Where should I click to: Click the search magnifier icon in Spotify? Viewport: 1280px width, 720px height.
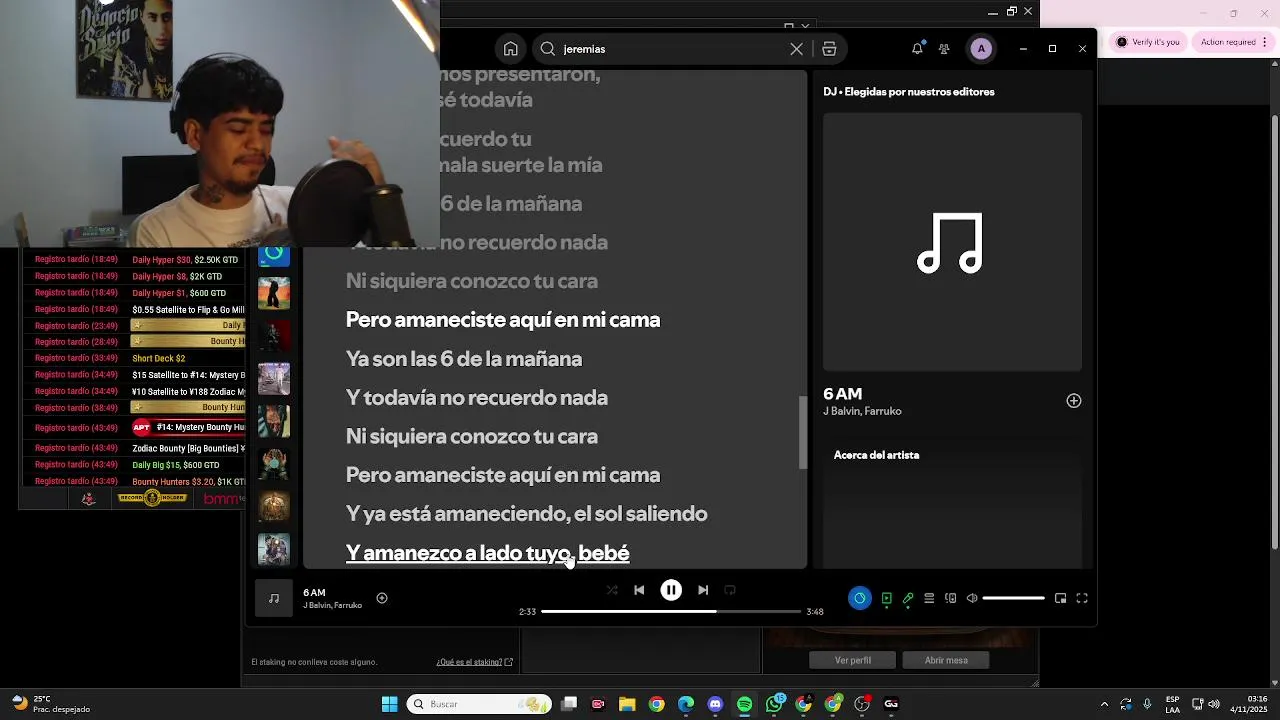point(548,49)
